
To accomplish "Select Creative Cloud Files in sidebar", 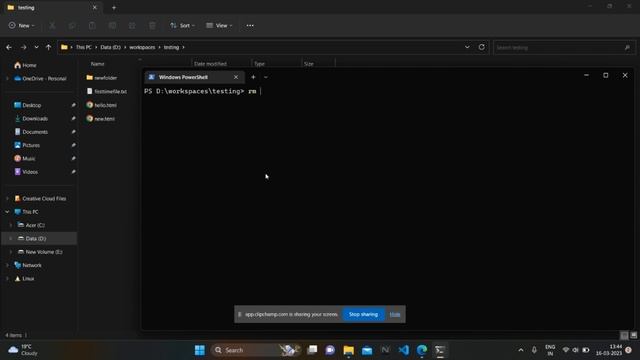I will pos(44,198).
